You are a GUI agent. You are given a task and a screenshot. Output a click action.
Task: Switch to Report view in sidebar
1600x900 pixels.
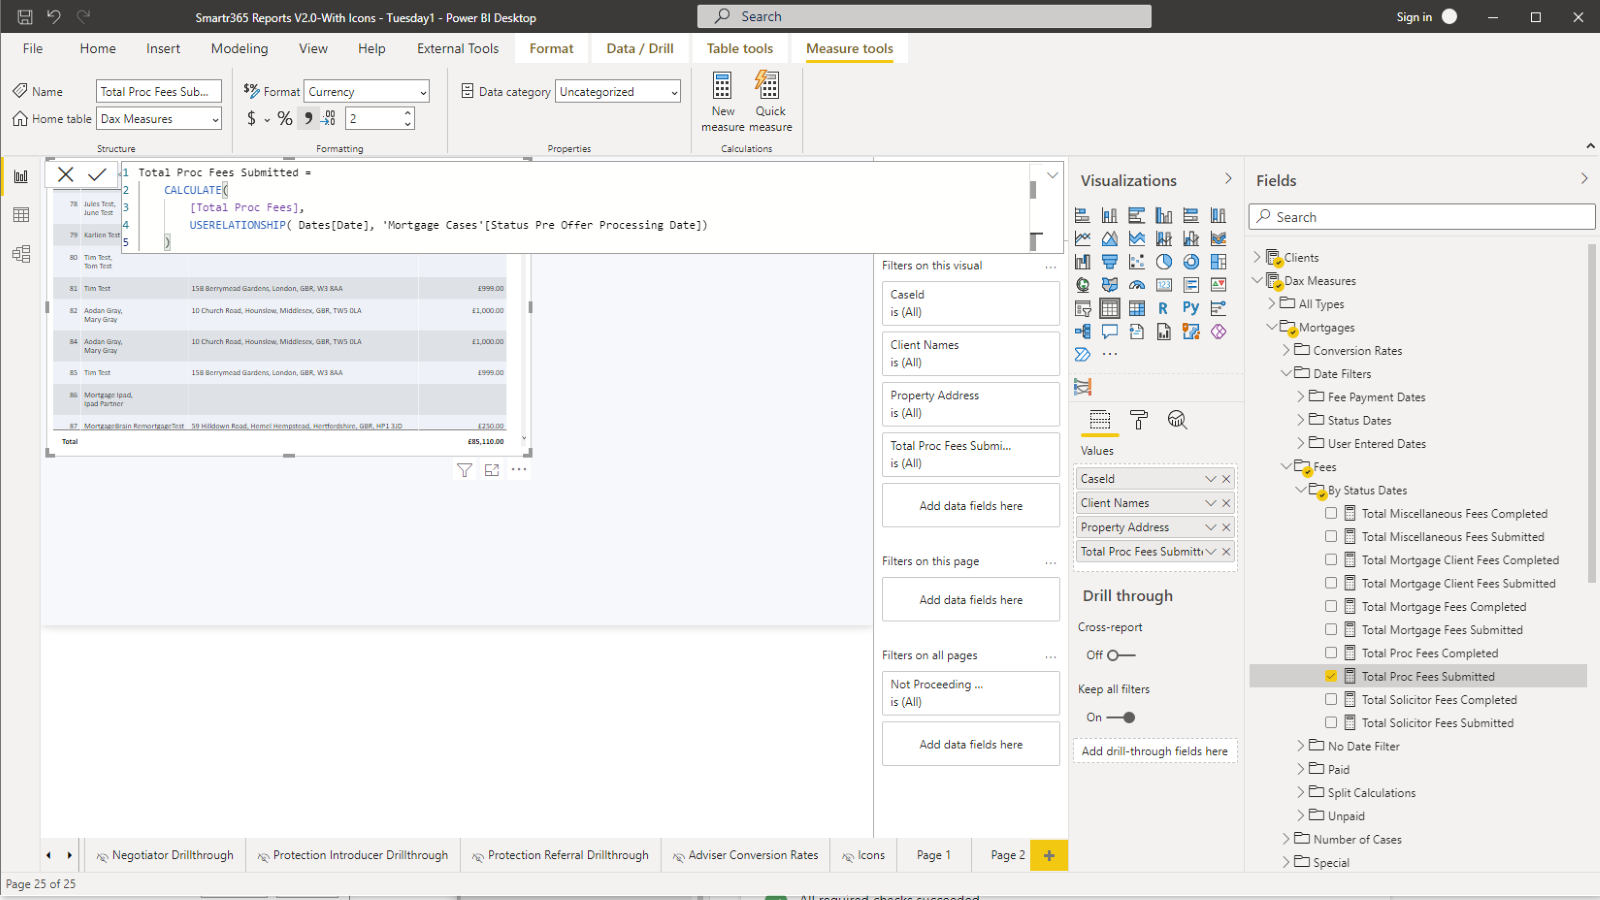tap(21, 176)
